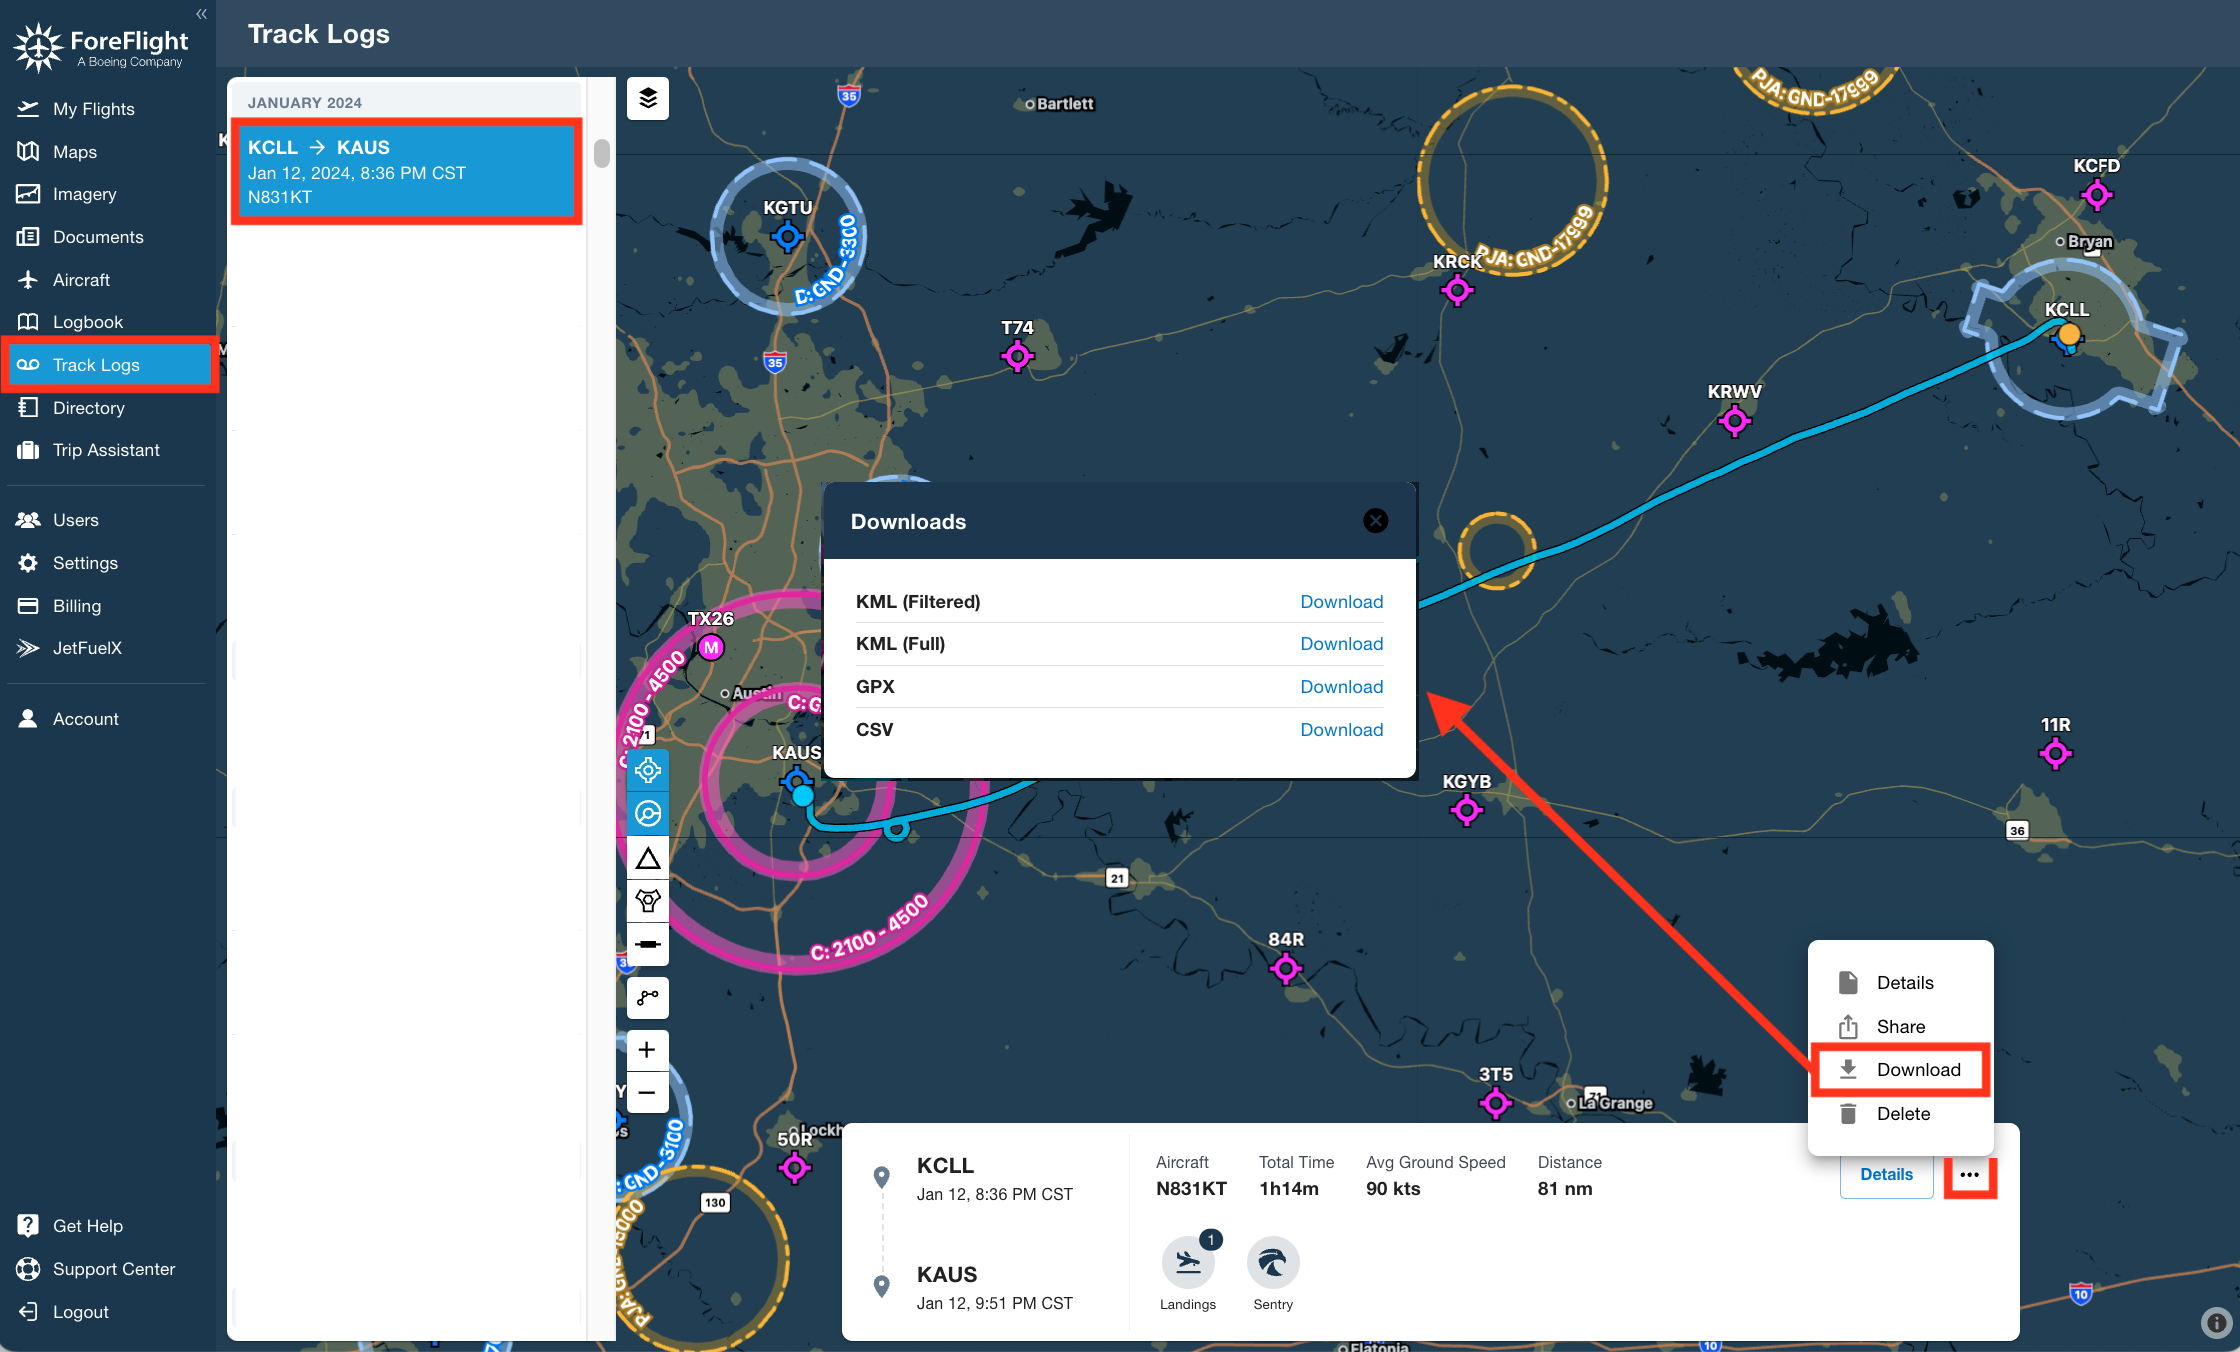Open JetFuelX in sidebar

(x=87, y=648)
